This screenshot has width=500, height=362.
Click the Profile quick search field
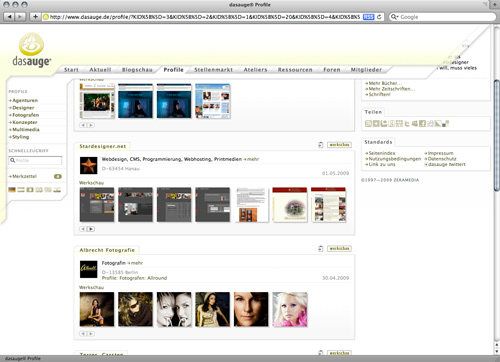click(x=35, y=160)
